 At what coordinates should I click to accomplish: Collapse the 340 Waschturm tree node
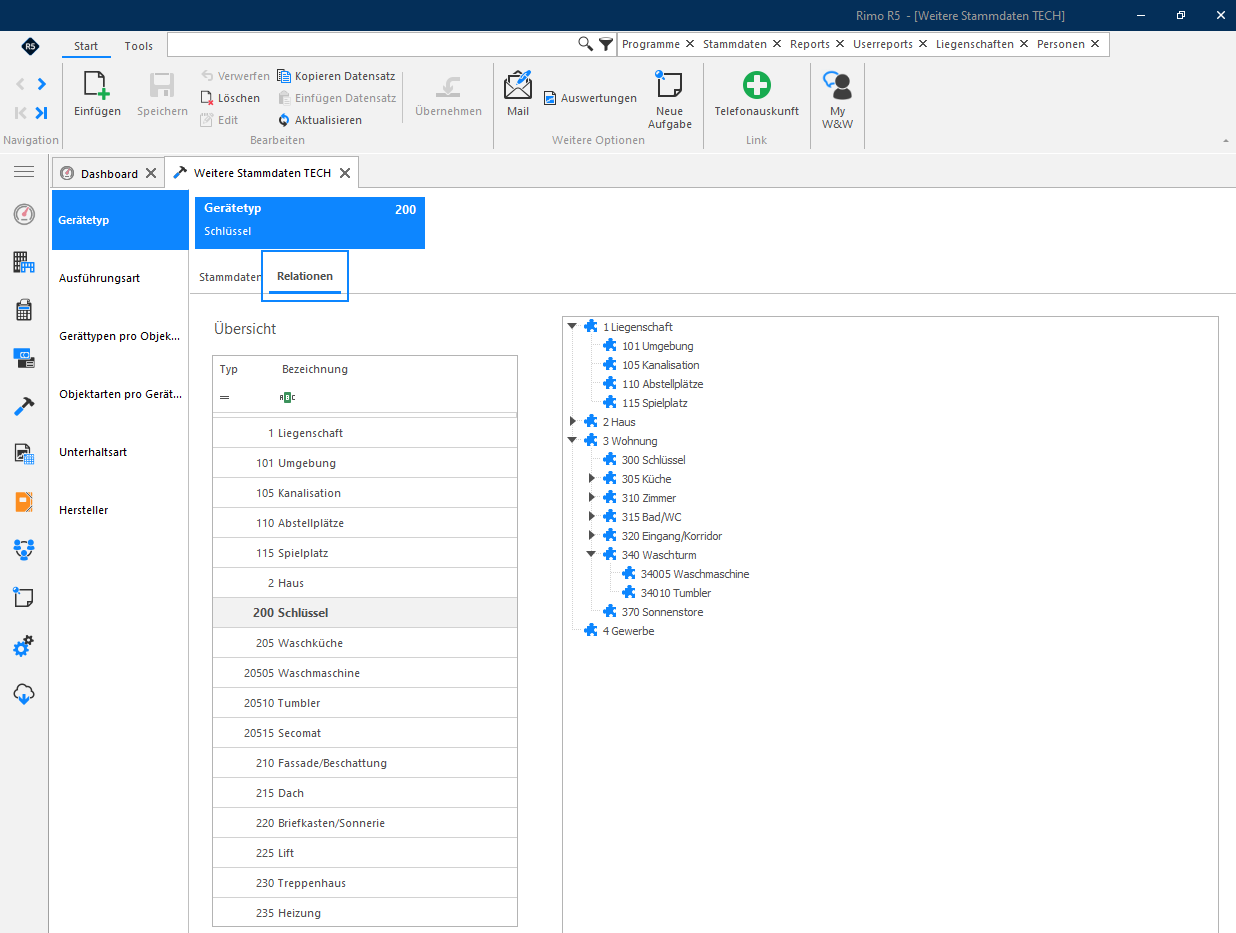point(592,554)
